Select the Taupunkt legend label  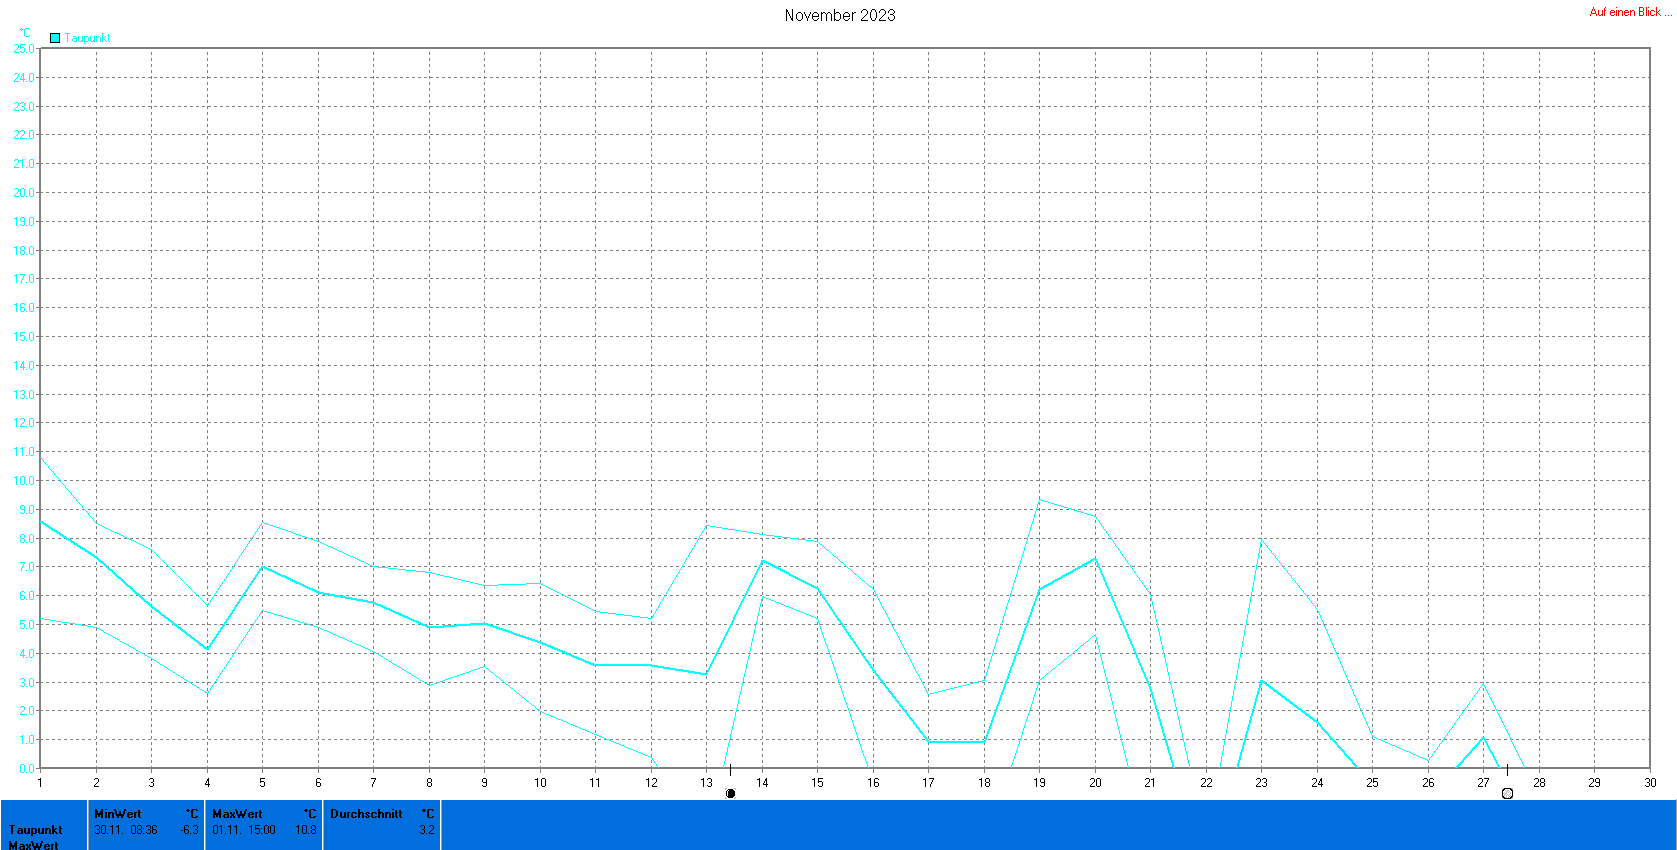click(88, 38)
